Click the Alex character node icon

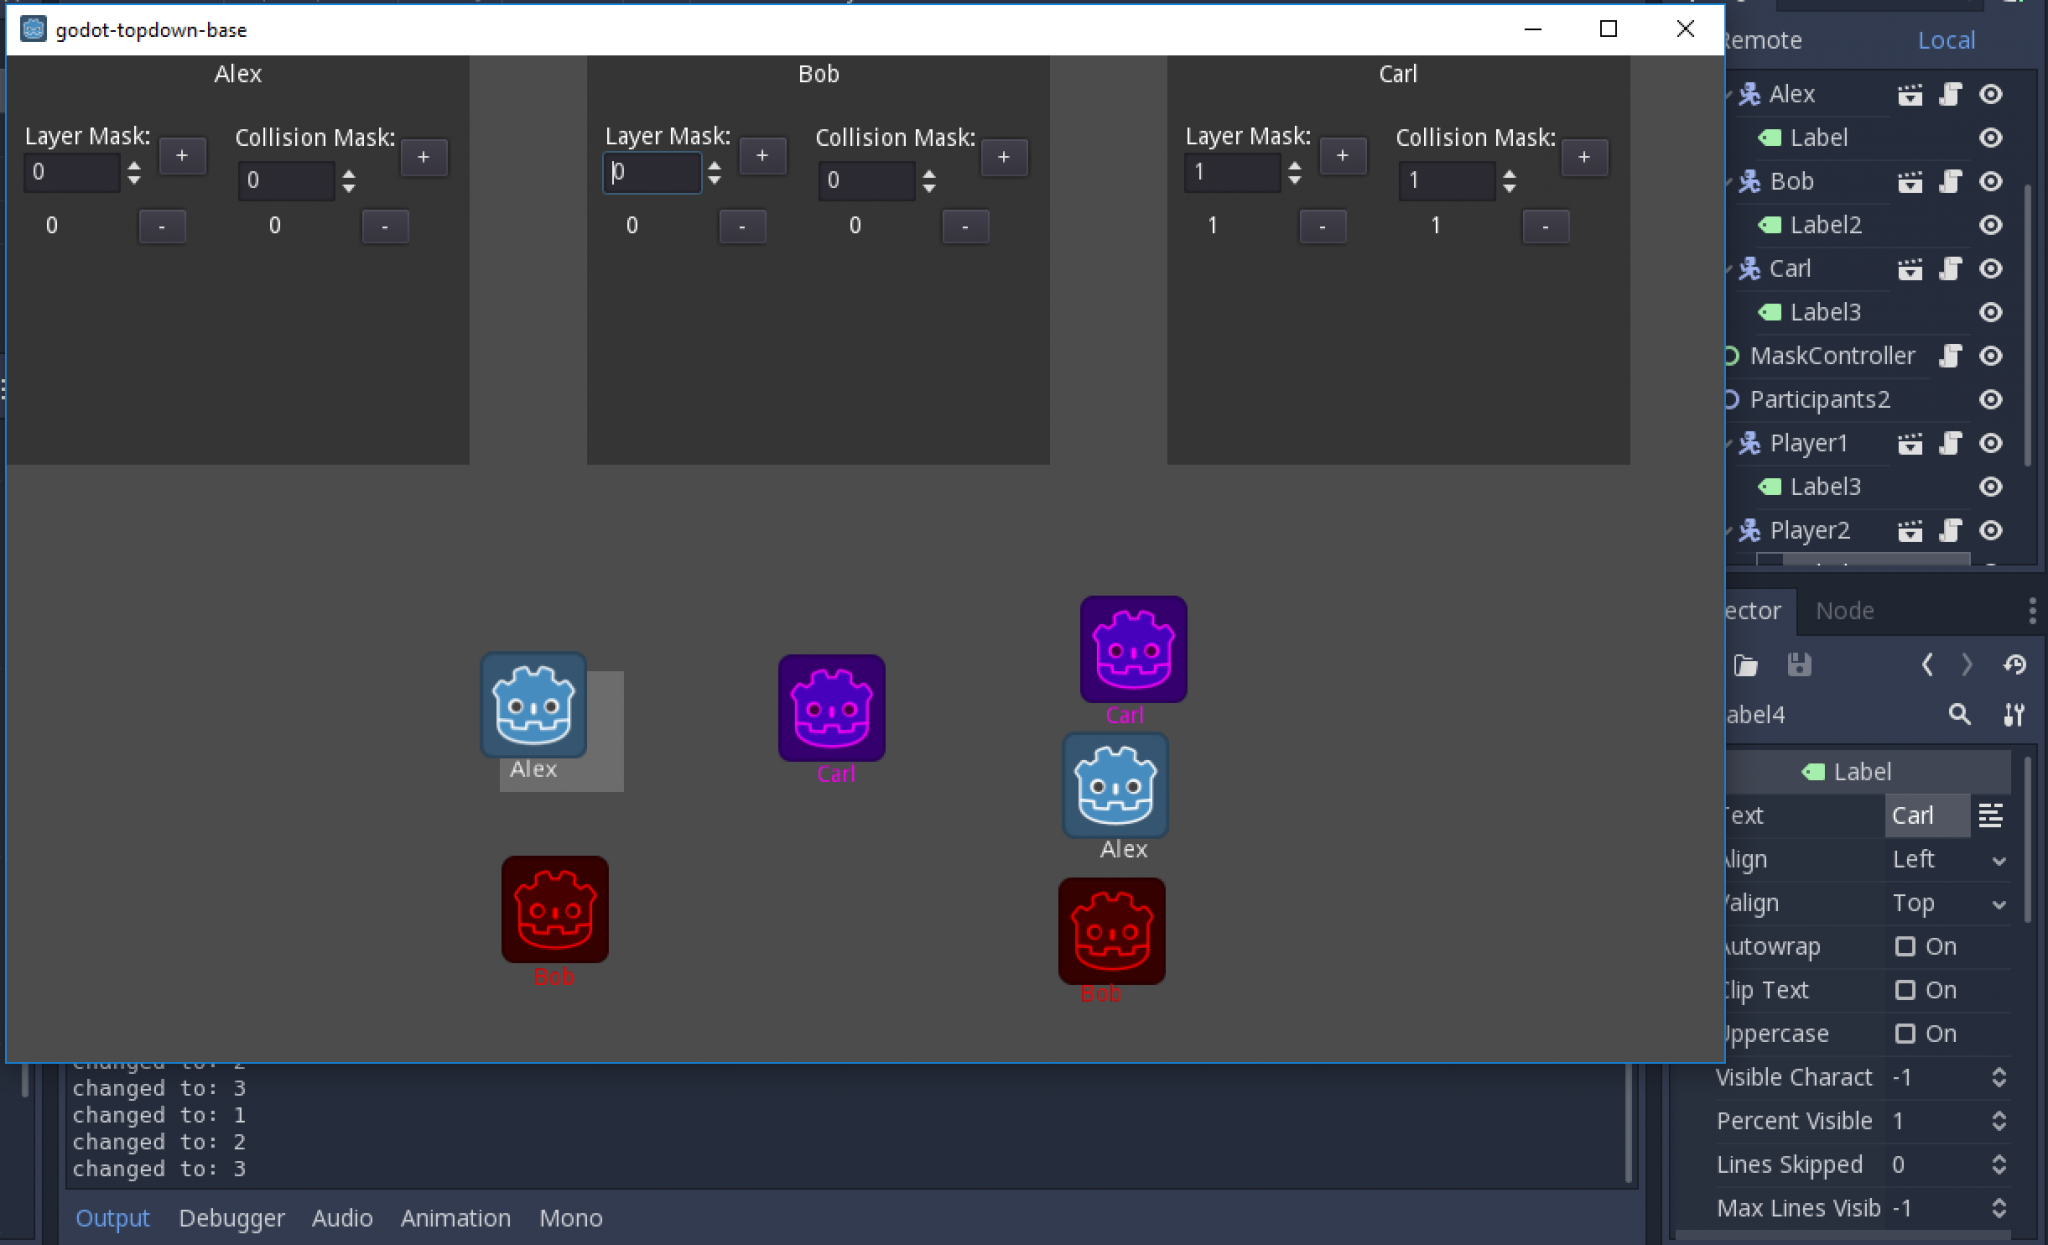(1750, 92)
